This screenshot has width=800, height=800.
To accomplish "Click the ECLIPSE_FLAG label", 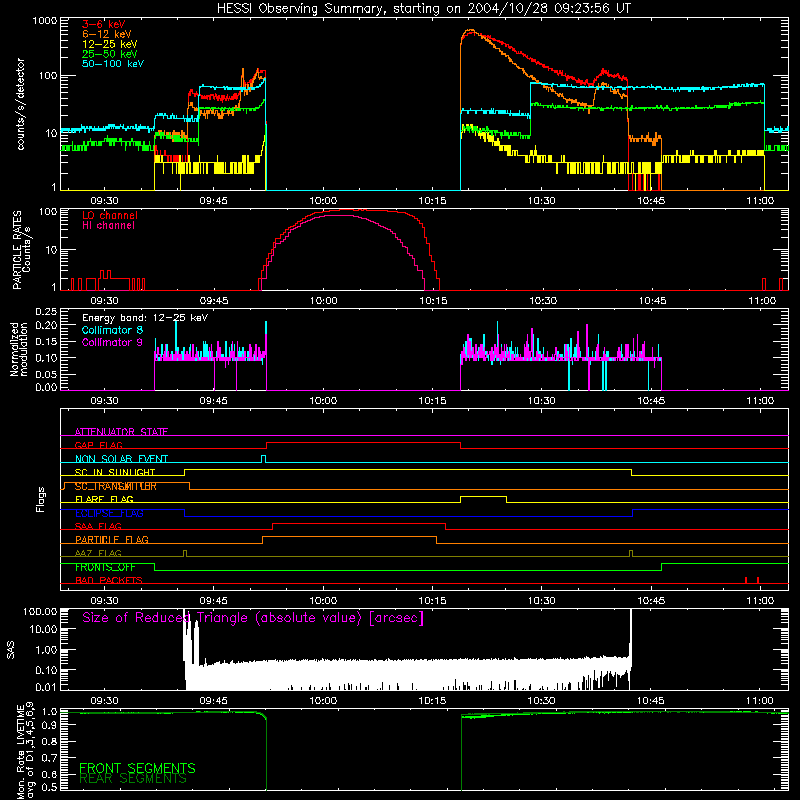I will (109, 513).
